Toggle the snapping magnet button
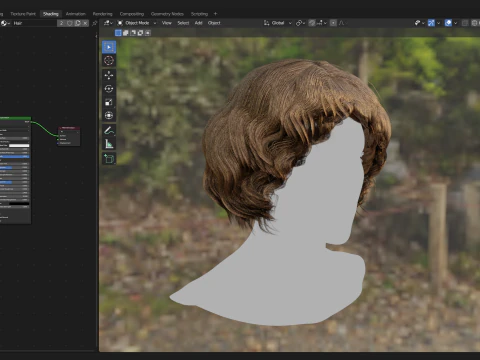This screenshot has height=360, width=480. (312, 23)
